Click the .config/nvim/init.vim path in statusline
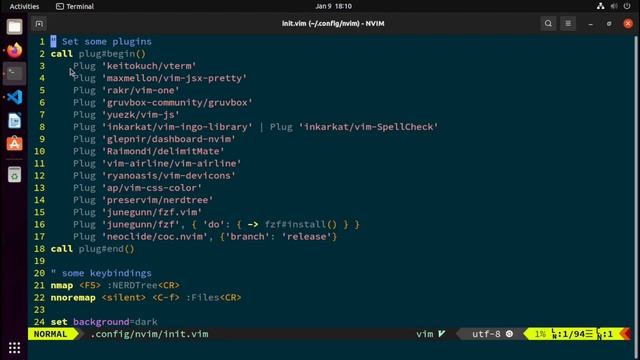The width and height of the screenshot is (640, 360). pos(149,334)
